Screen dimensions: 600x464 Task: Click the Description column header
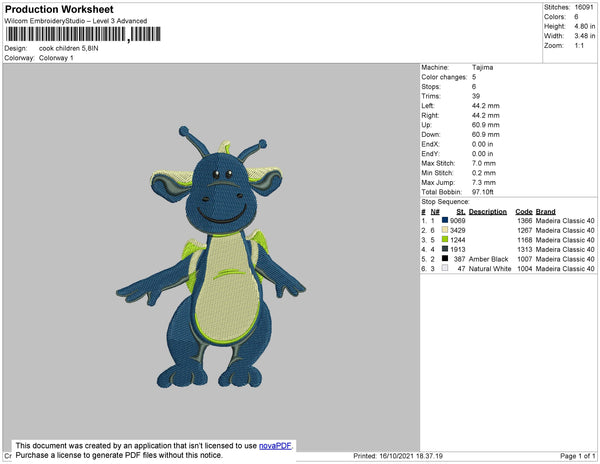(x=488, y=212)
